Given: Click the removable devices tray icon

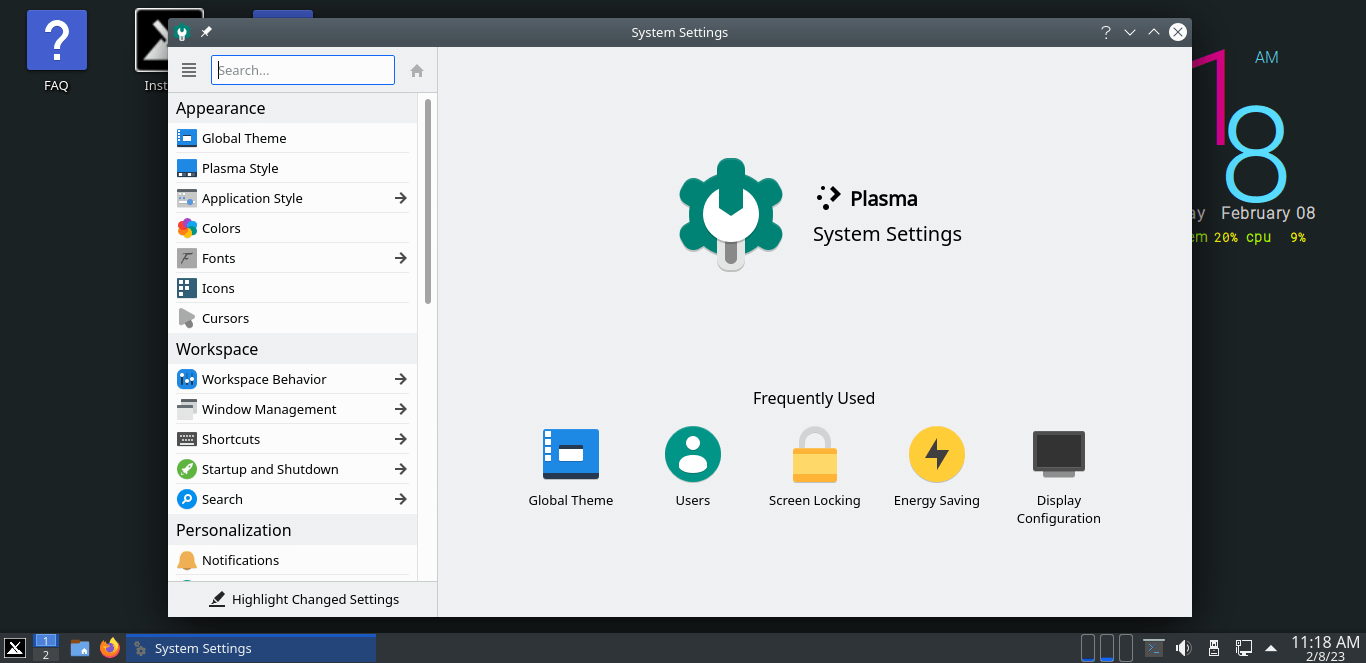Looking at the screenshot, I should (1213, 648).
